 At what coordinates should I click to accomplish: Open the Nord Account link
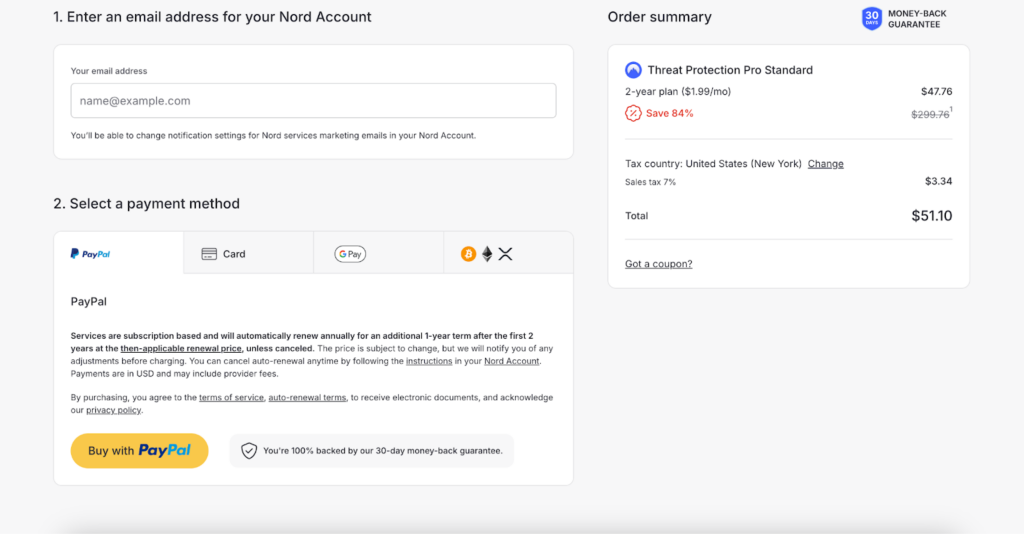511,361
